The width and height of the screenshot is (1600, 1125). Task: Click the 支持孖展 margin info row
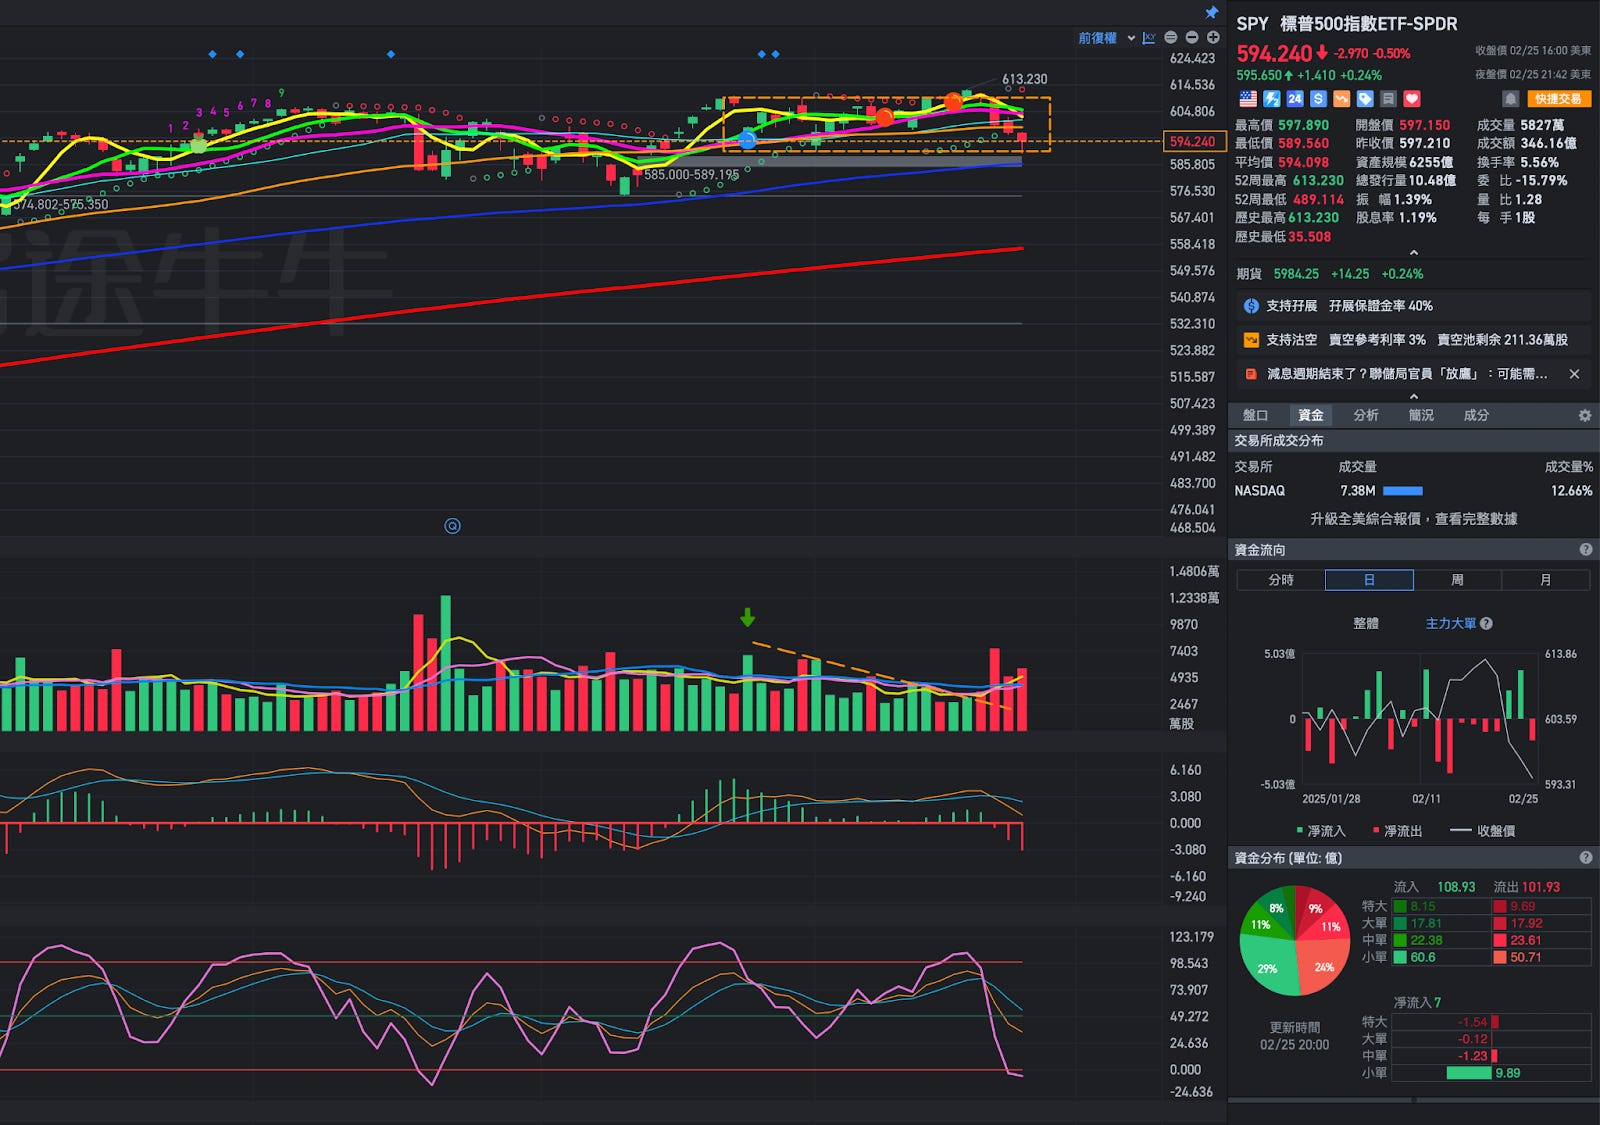tap(1413, 306)
